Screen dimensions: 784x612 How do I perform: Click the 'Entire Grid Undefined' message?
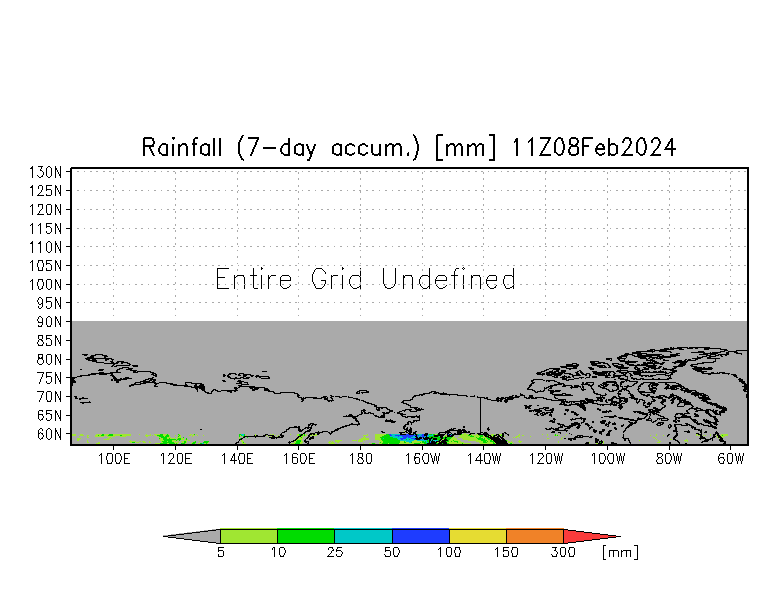365,279
